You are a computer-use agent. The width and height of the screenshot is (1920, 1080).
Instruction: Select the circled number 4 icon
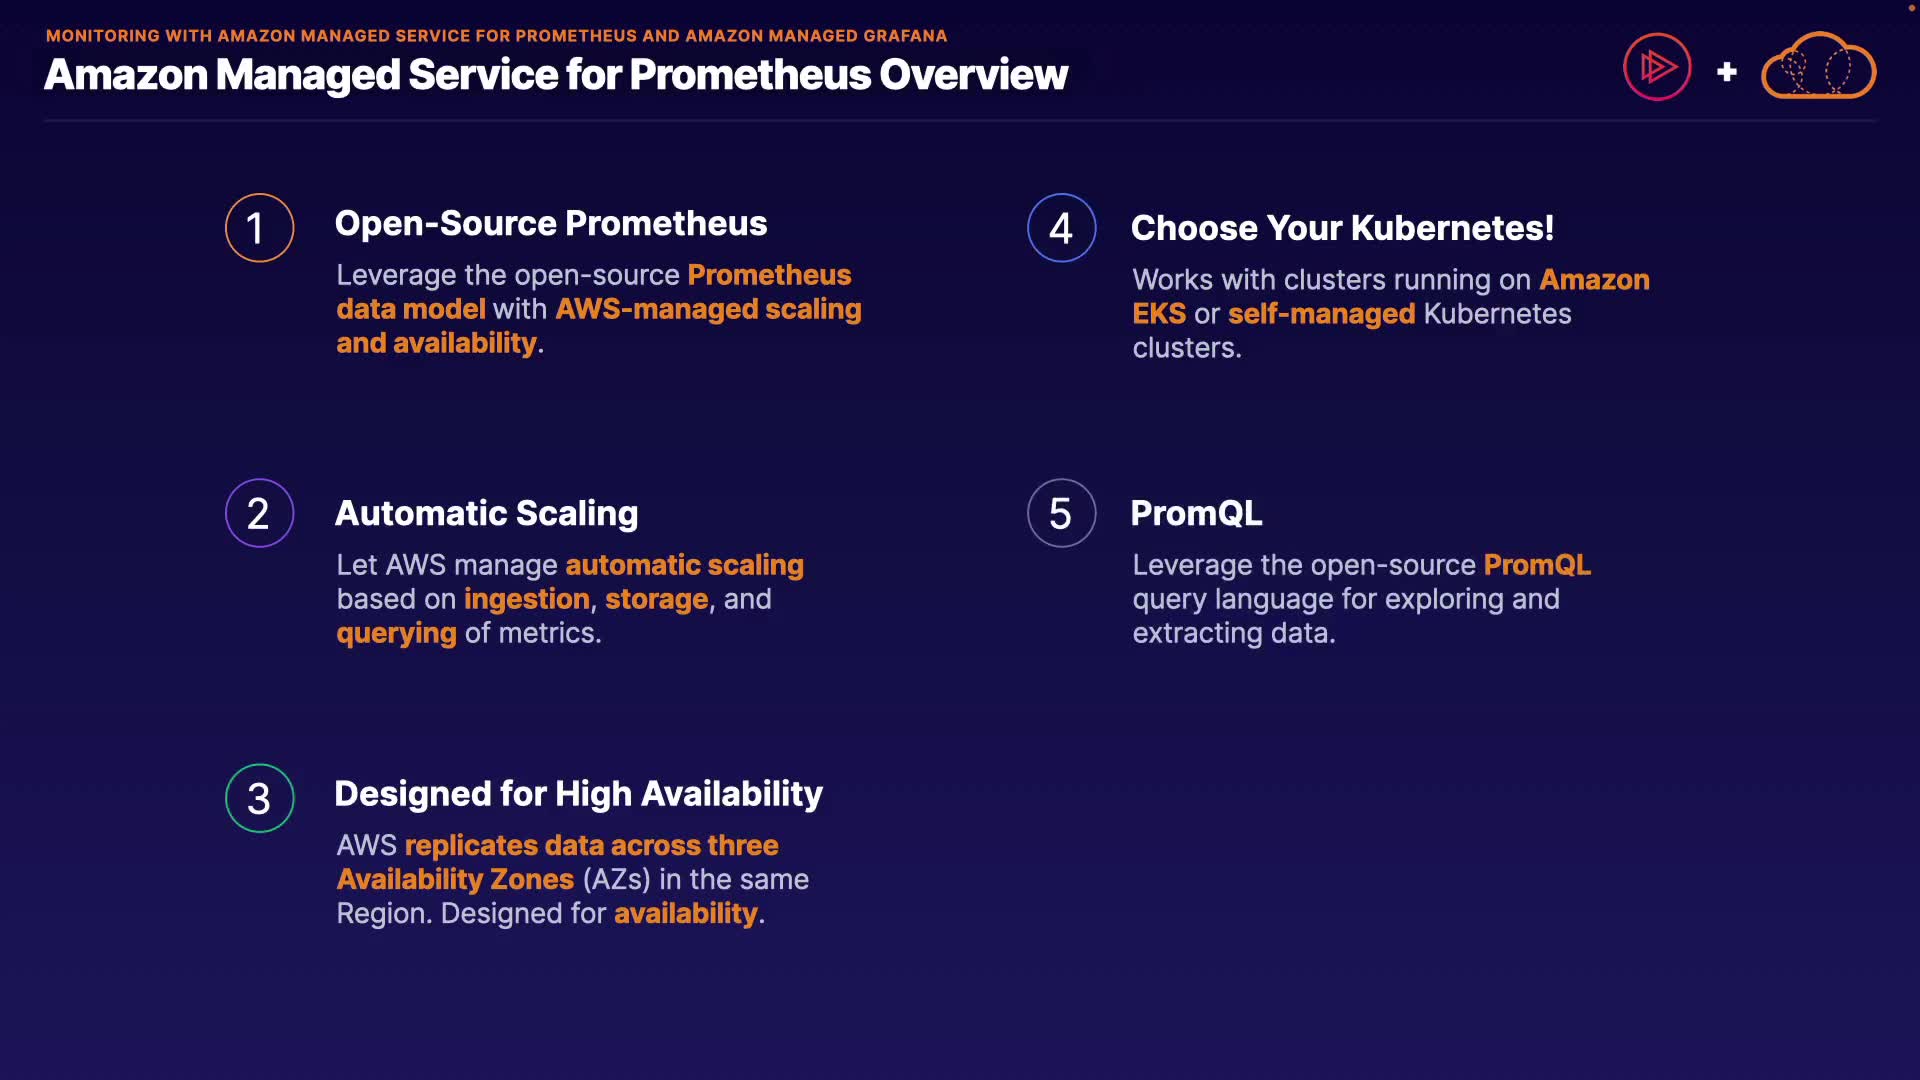click(x=1061, y=228)
